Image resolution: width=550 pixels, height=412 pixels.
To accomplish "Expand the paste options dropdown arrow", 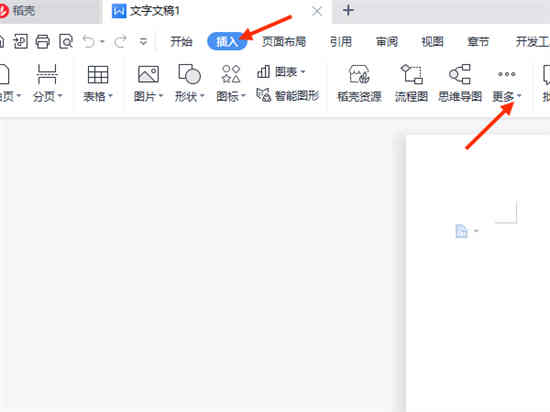I will (x=476, y=231).
